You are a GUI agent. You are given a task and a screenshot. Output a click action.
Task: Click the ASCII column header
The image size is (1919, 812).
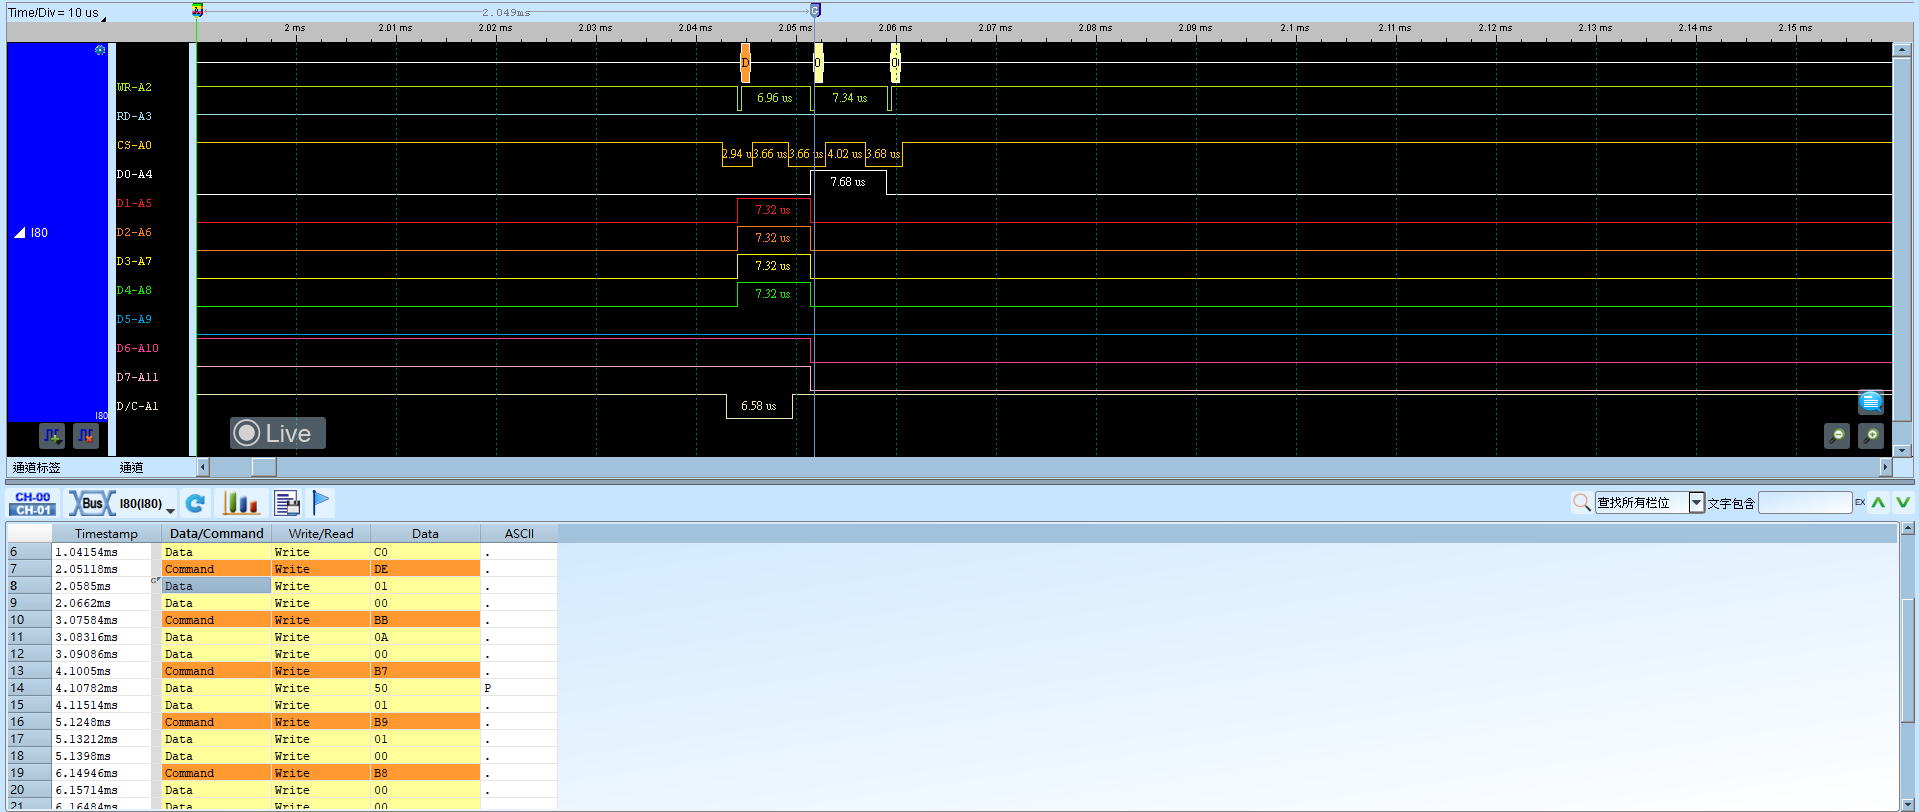click(519, 534)
